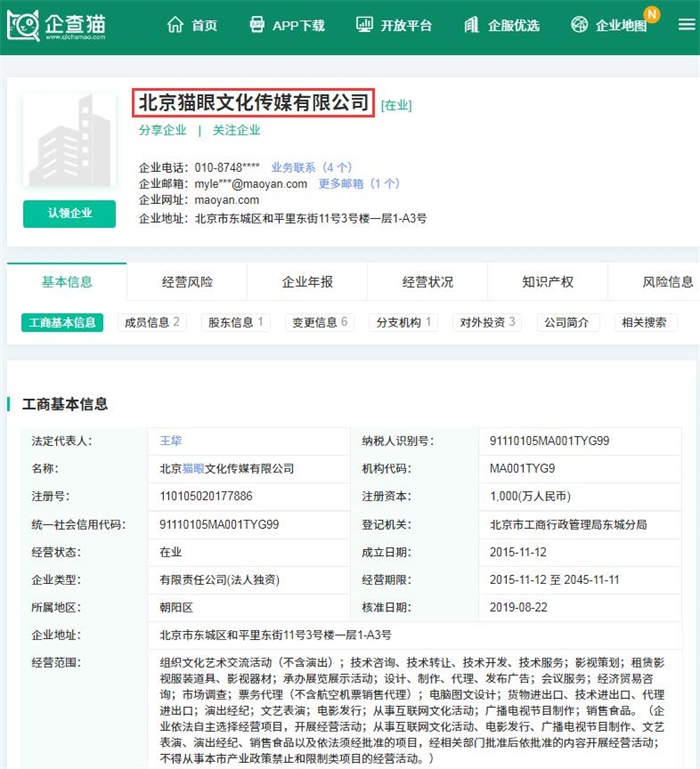
Task: Click 企业类型 value 有限责任公司(法人独资)
Action: pos(220,580)
